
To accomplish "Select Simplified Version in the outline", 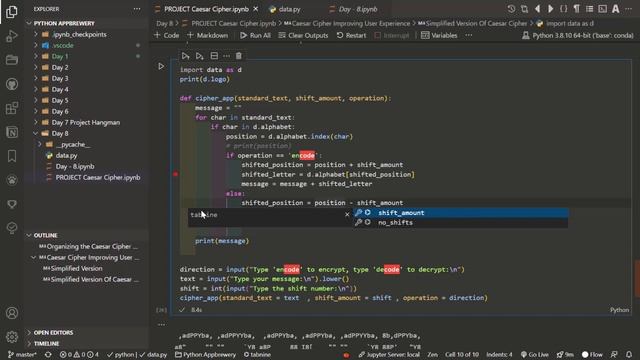I will pyautogui.click(x=76, y=269).
